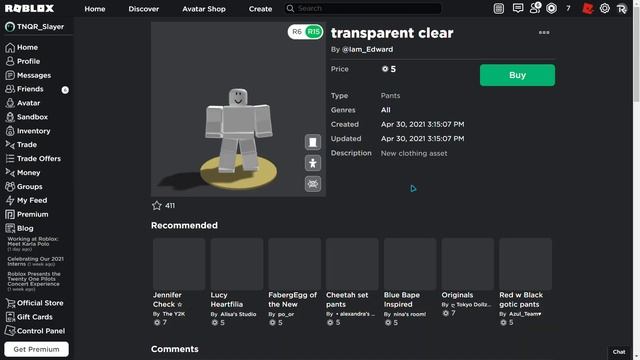This screenshot has width=640, height=360.
Task: Open the Home tab in top navigation
Action: point(95,9)
